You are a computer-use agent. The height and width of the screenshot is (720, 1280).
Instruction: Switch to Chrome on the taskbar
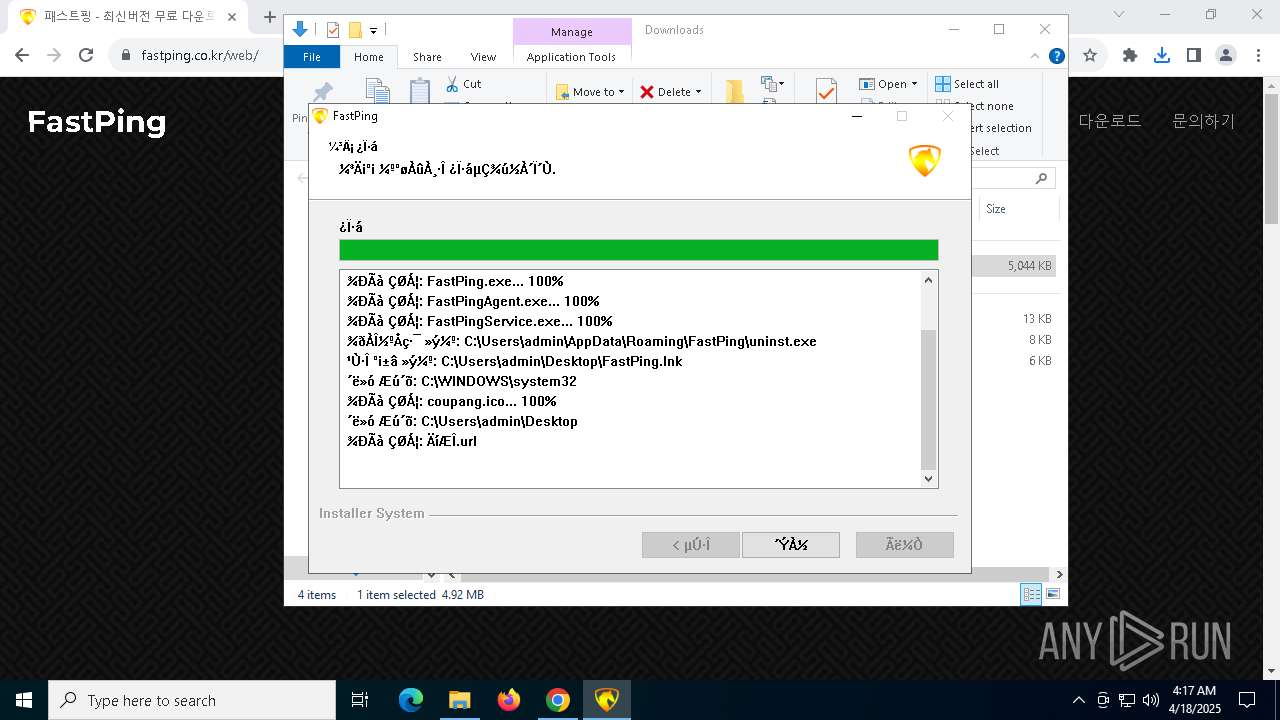click(558, 700)
